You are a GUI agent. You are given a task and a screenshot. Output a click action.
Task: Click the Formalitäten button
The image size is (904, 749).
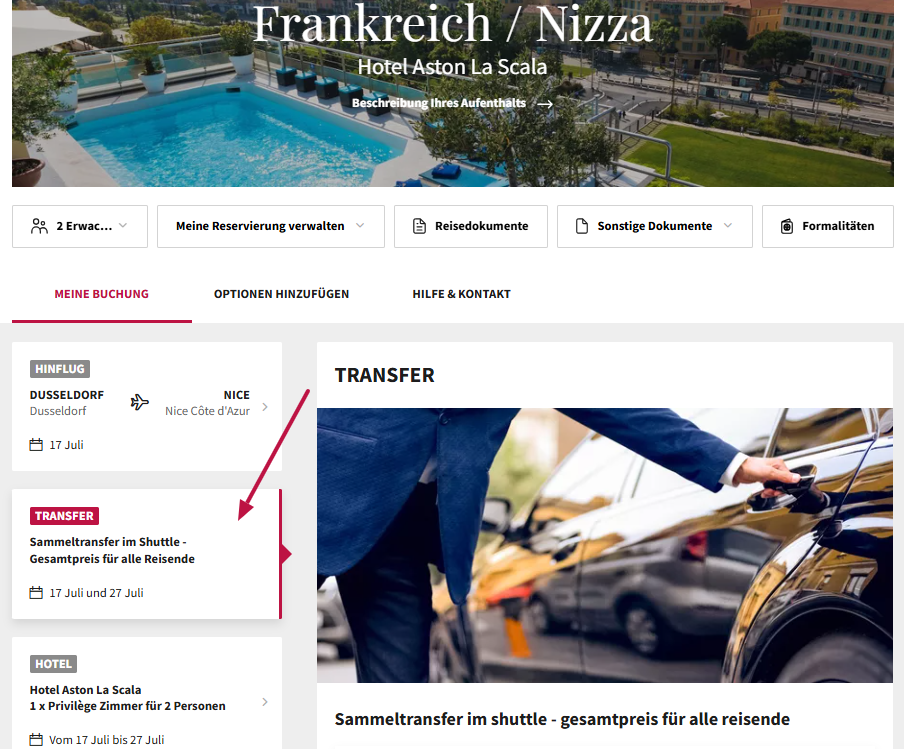tap(828, 226)
